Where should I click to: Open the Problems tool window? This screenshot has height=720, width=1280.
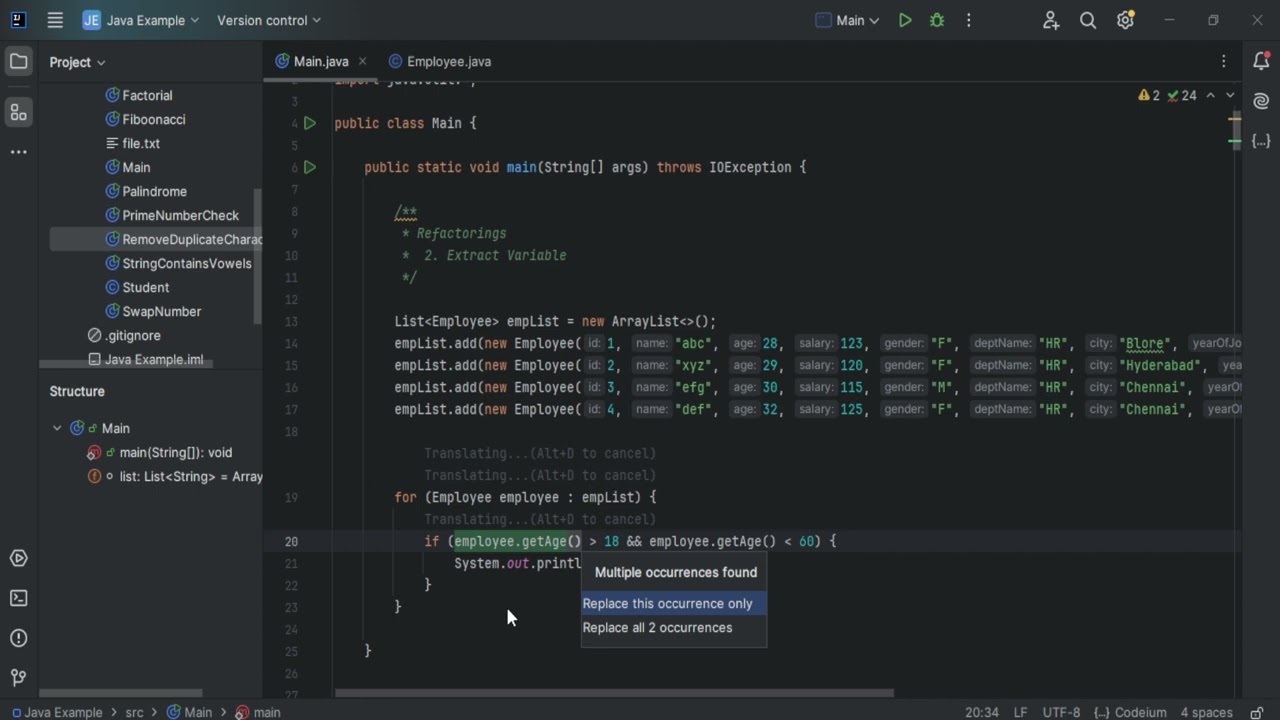[x=18, y=638]
